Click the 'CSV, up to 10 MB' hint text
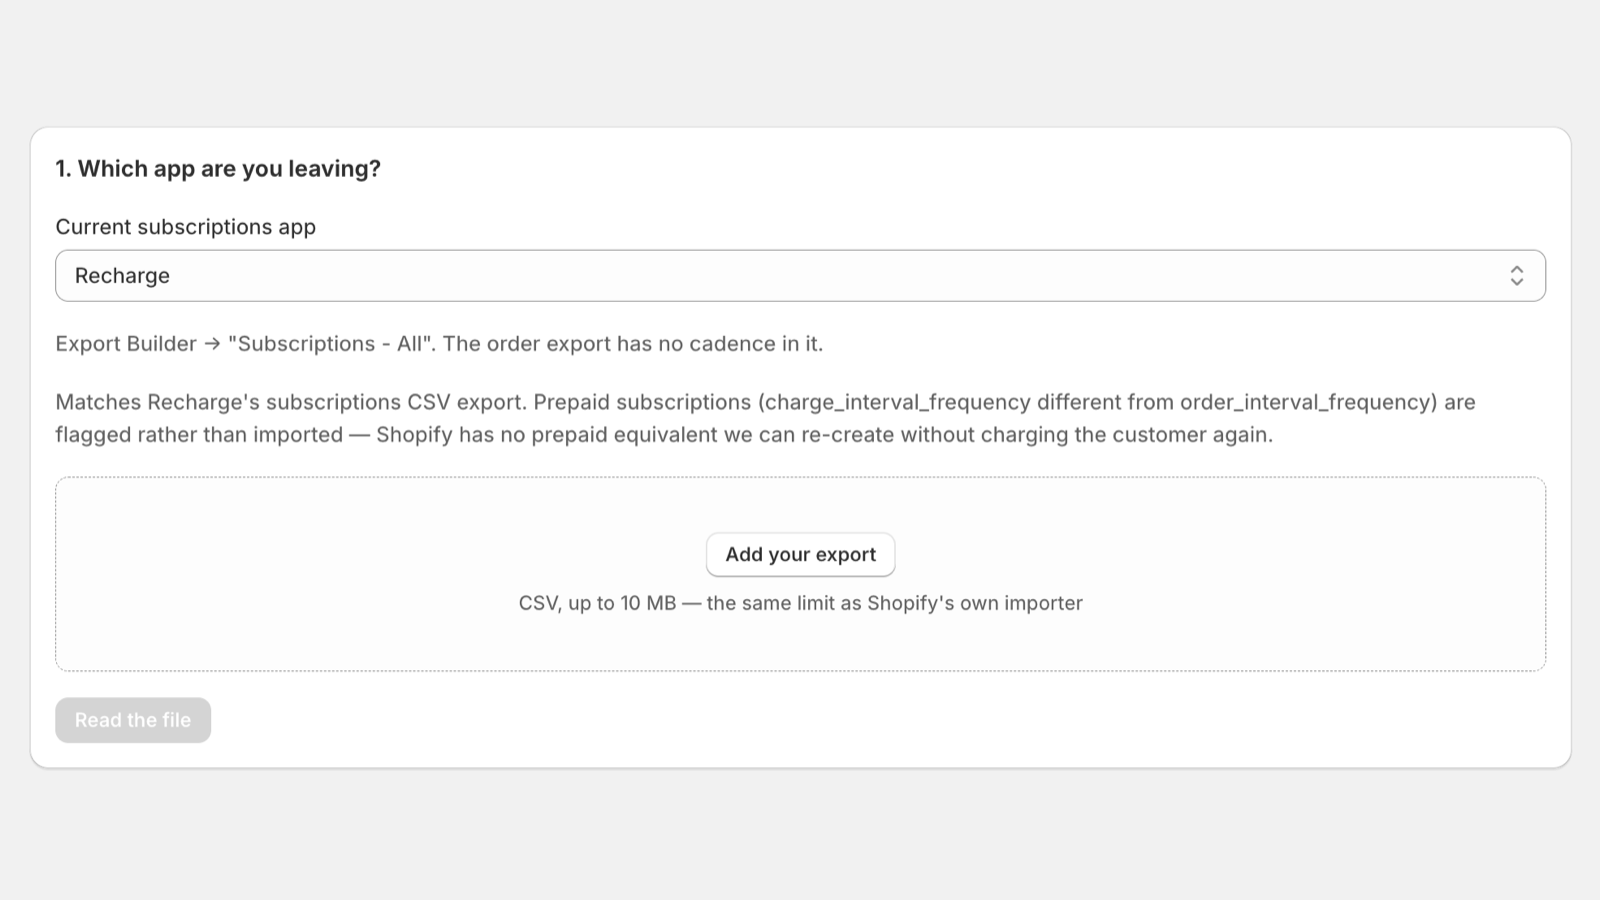Viewport: 1600px width, 900px height. pos(800,603)
